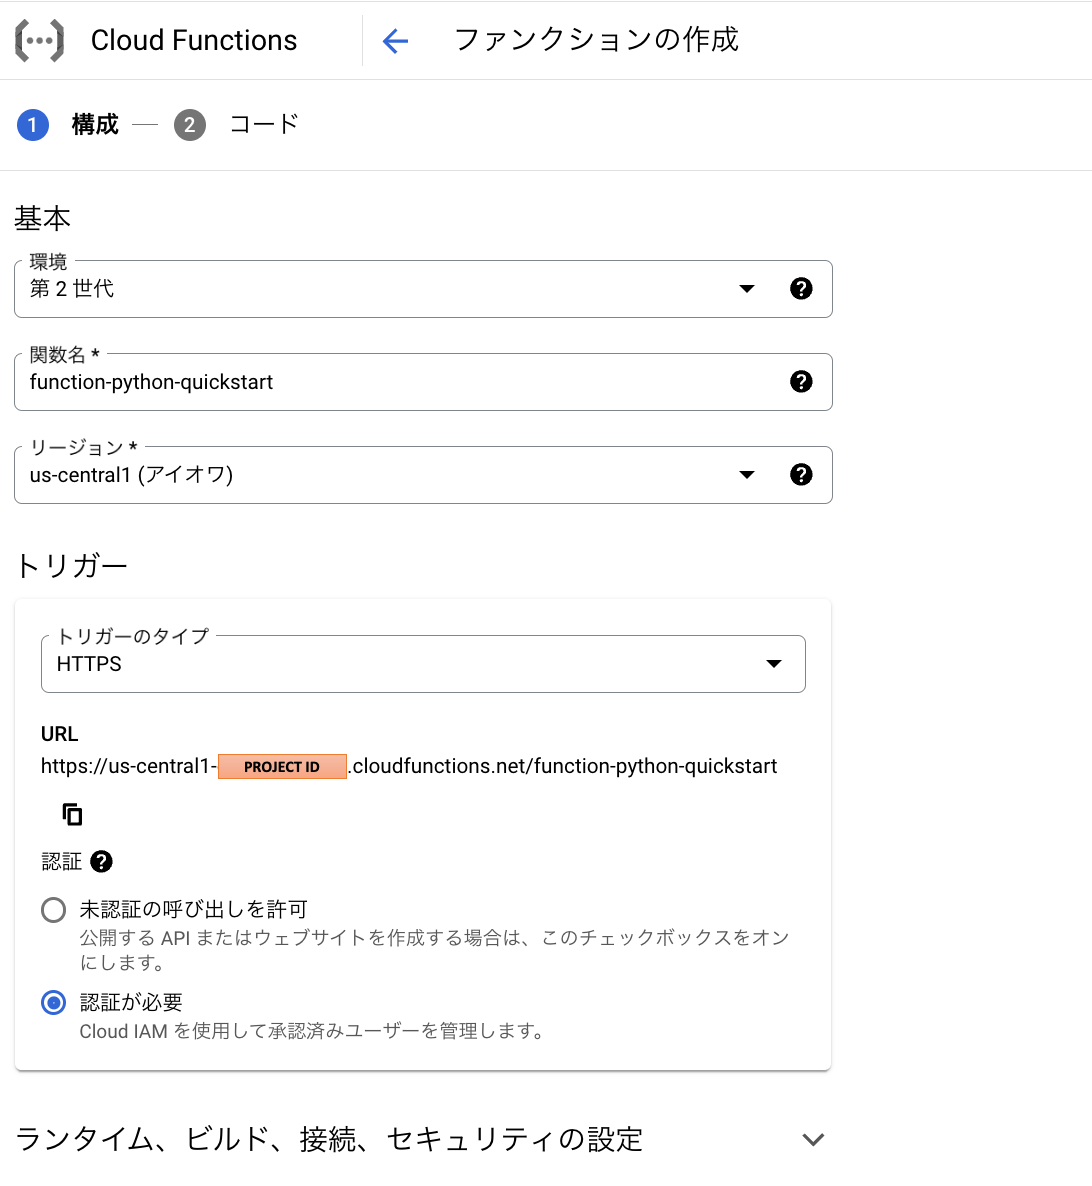Open help for the 関数名 field
Screen dimensions: 1092x1186
(801, 382)
